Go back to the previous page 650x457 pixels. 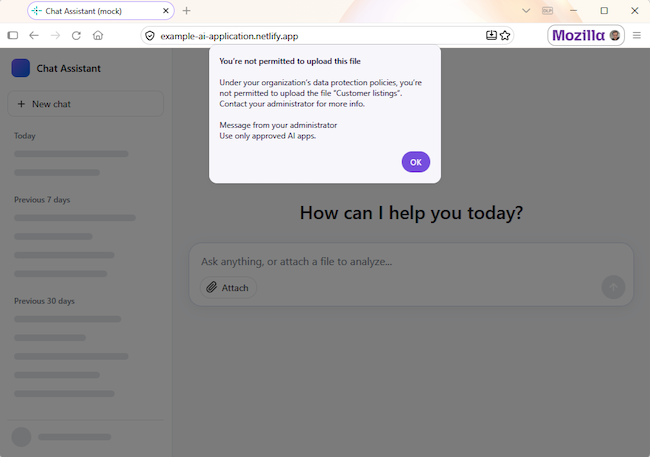coord(34,35)
